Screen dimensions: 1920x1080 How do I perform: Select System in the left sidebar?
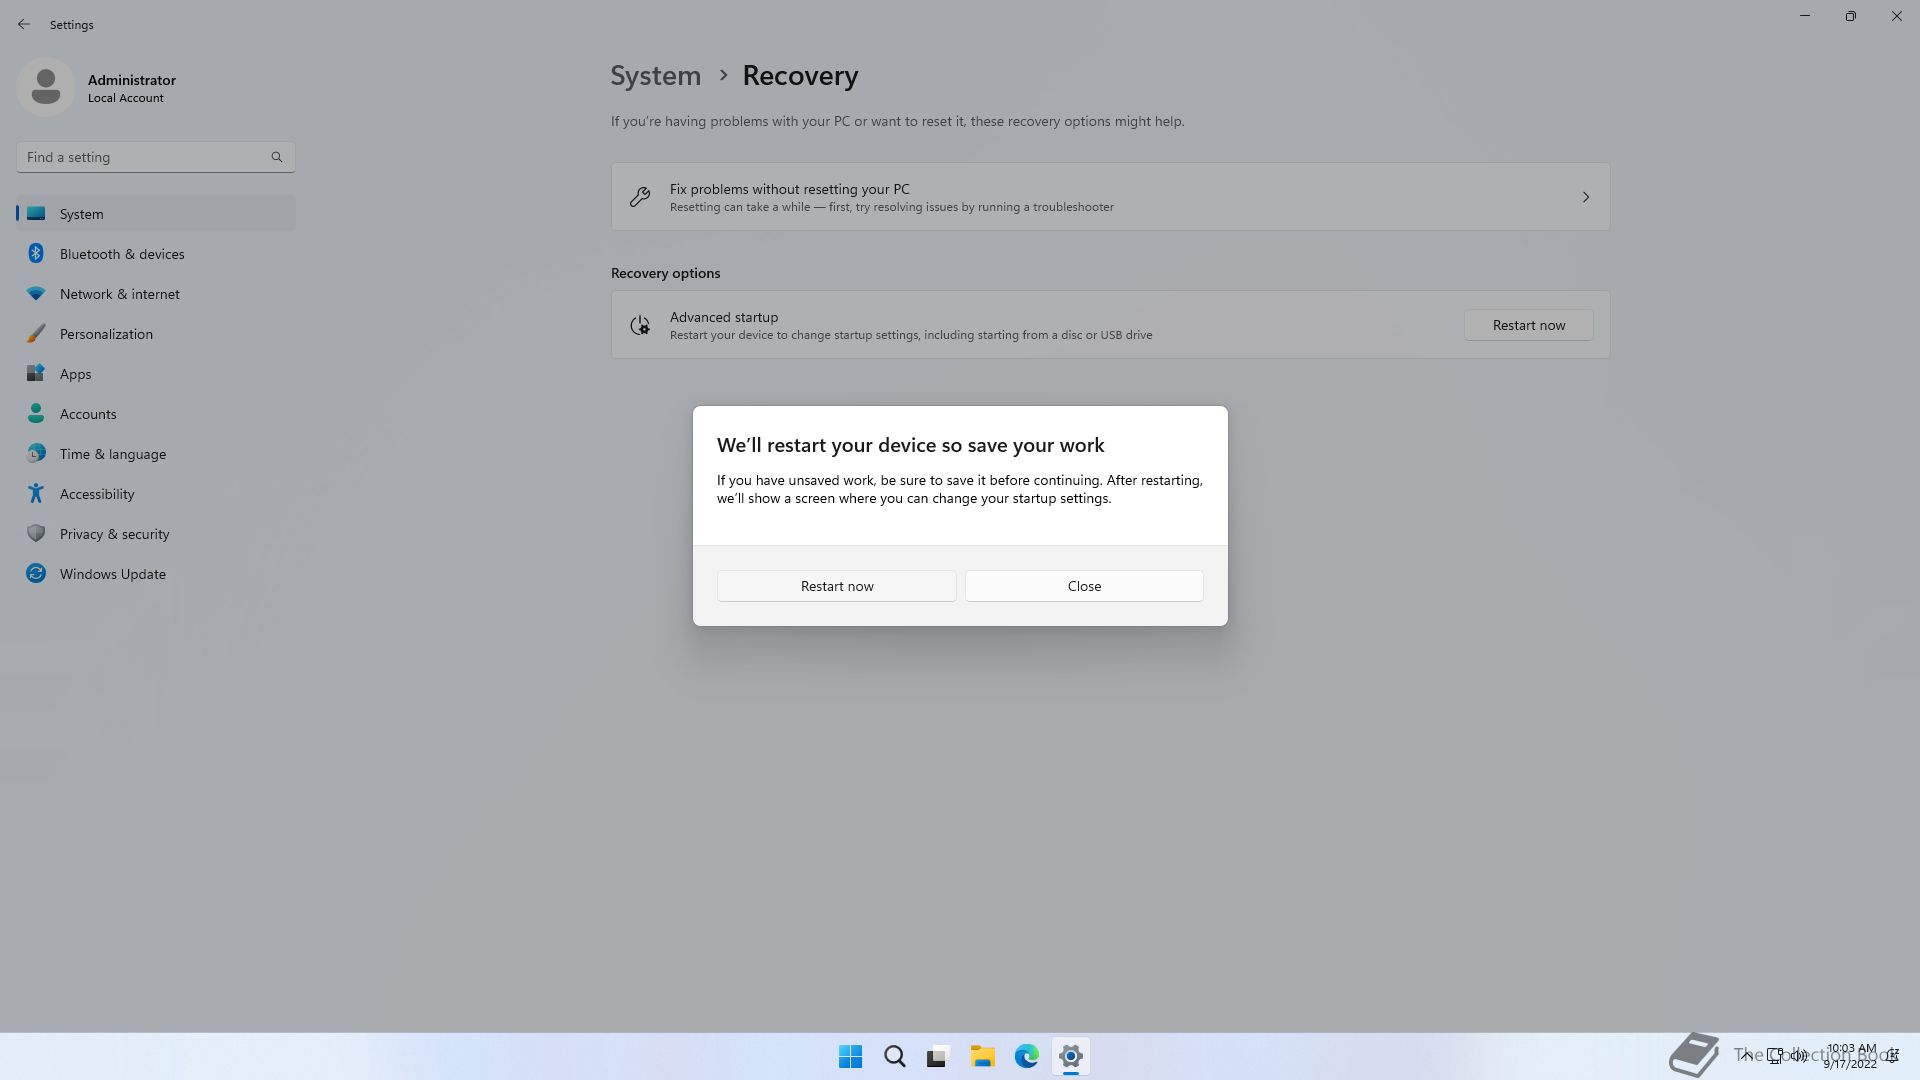click(81, 214)
